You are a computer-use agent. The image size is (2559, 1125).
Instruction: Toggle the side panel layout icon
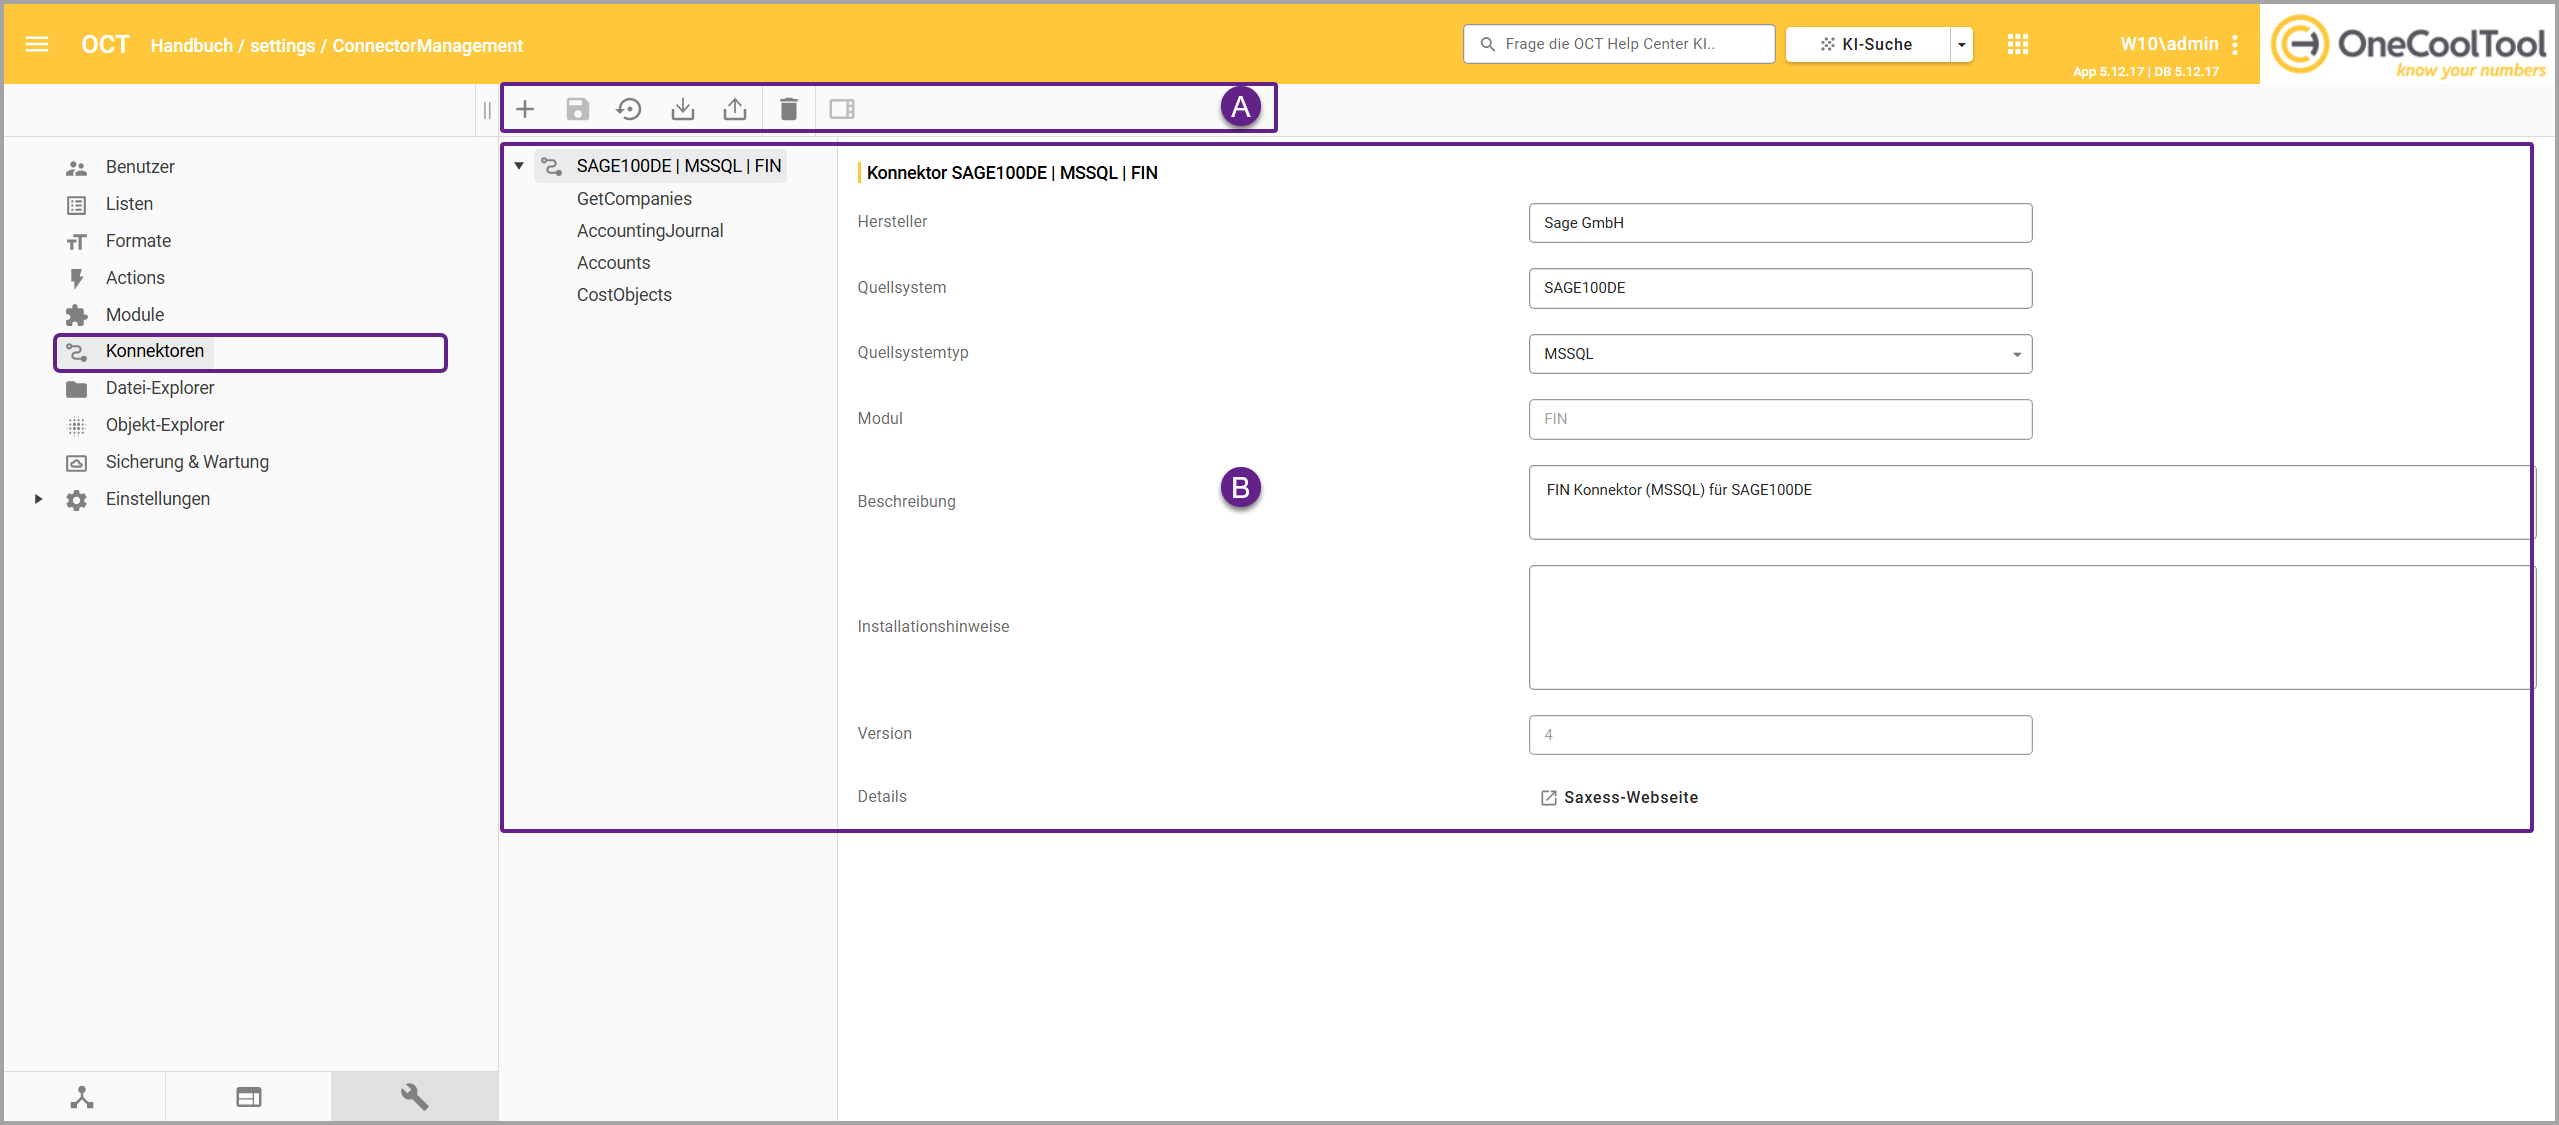coord(842,109)
